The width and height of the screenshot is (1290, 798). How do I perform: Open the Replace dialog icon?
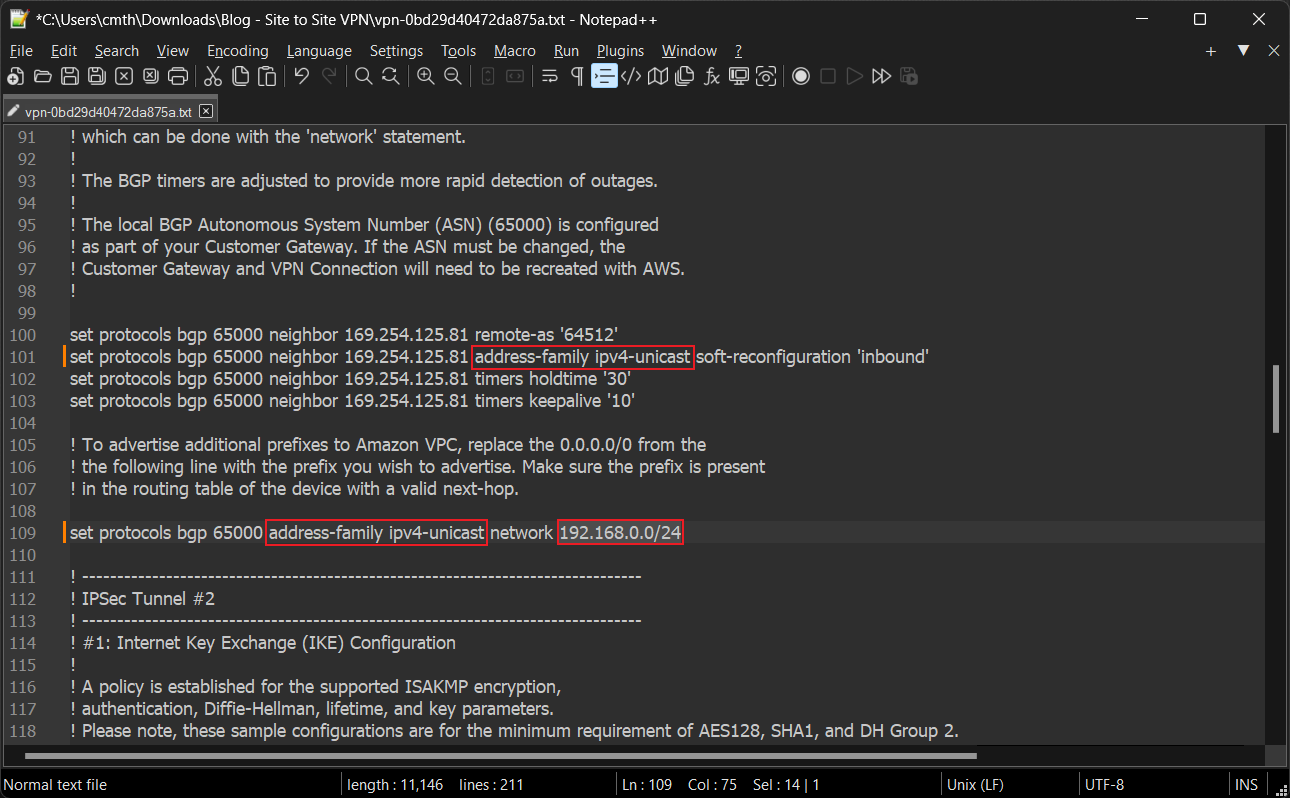(x=391, y=76)
